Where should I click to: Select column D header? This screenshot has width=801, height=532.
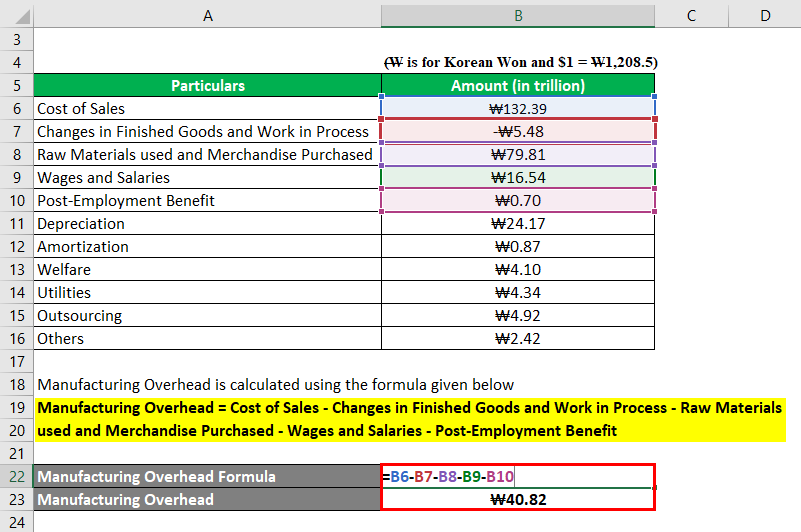pos(765,16)
